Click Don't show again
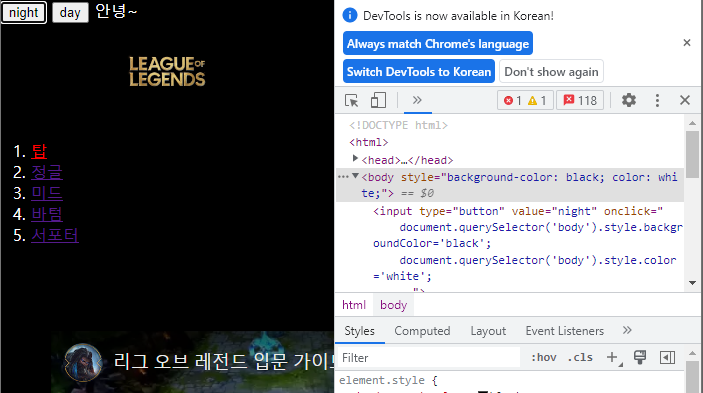The width and height of the screenshot is (703, 393). click(x=551, y=72)
